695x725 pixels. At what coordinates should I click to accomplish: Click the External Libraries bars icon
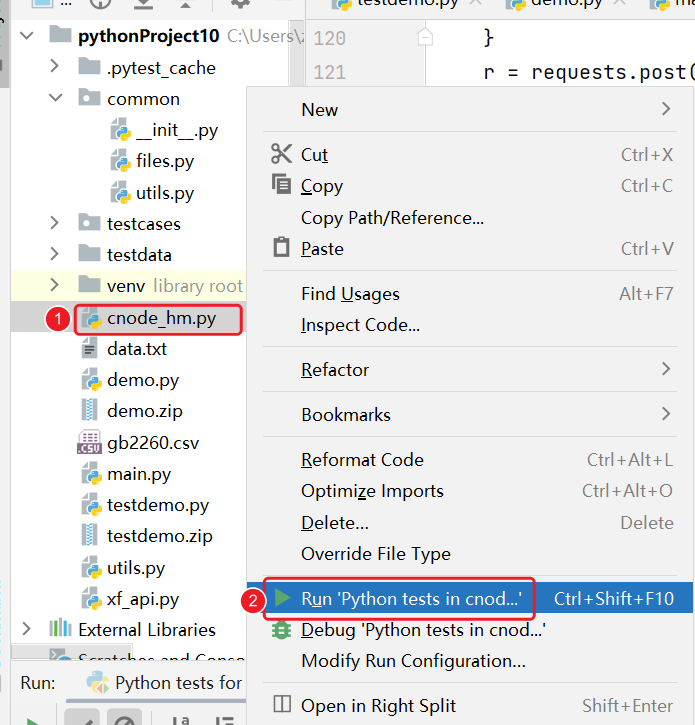click(61, 628)
